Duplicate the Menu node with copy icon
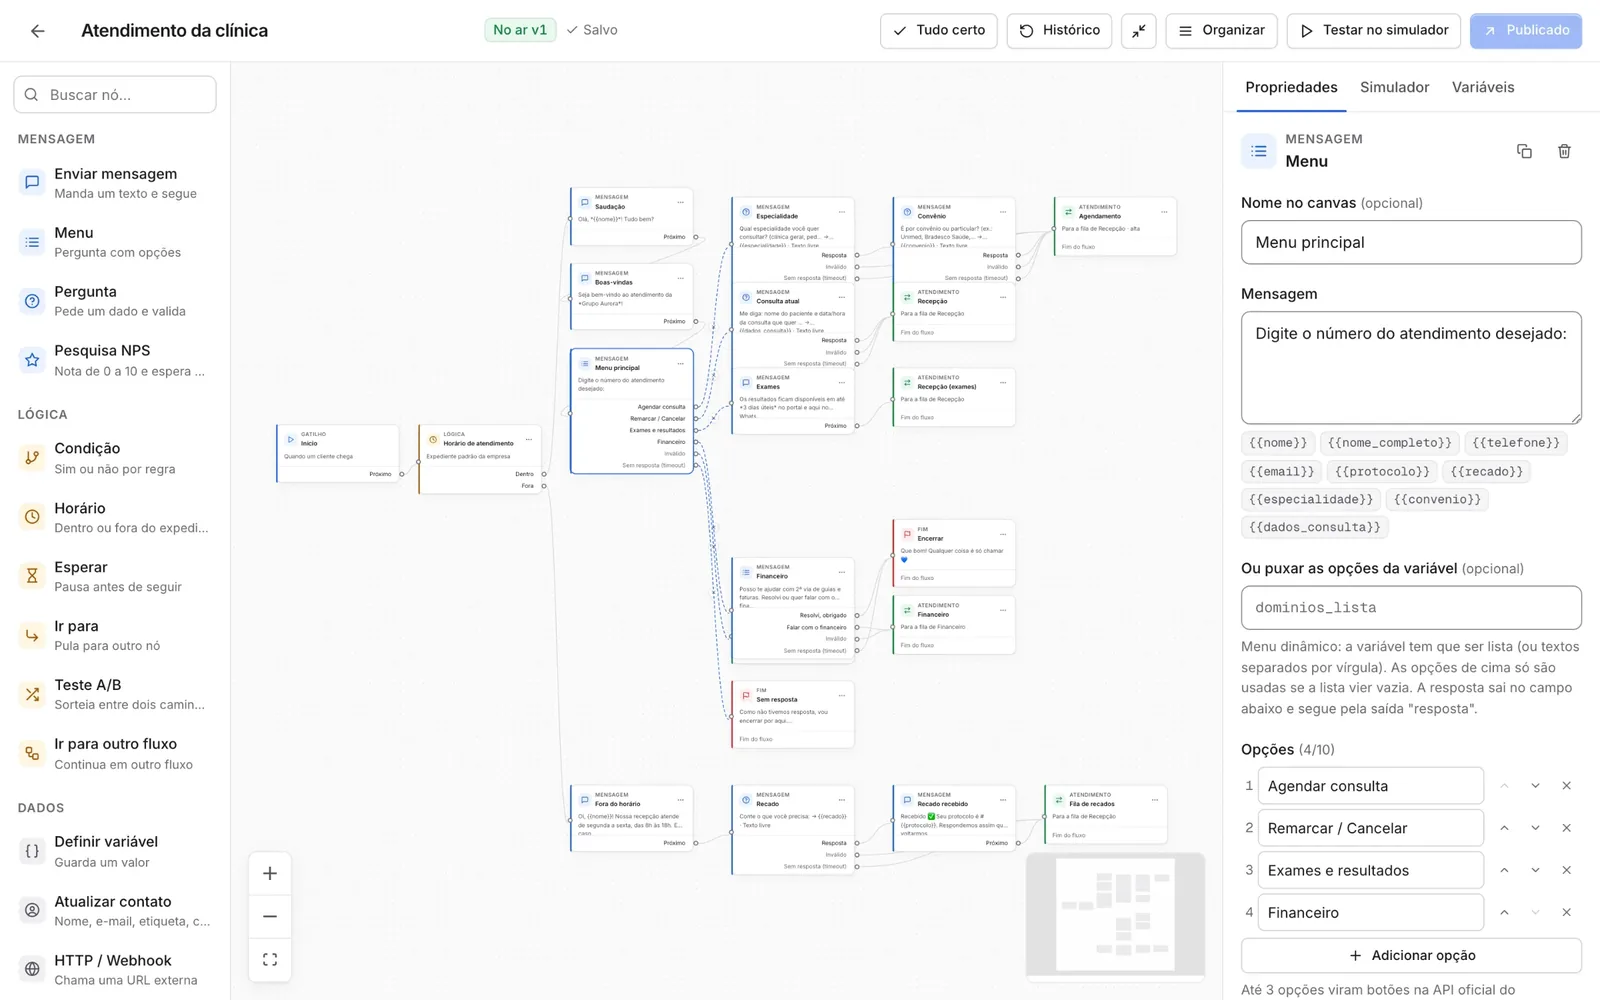Image resolution: width=1600 pixels, height=1000 pixels. coord(1524,151)
